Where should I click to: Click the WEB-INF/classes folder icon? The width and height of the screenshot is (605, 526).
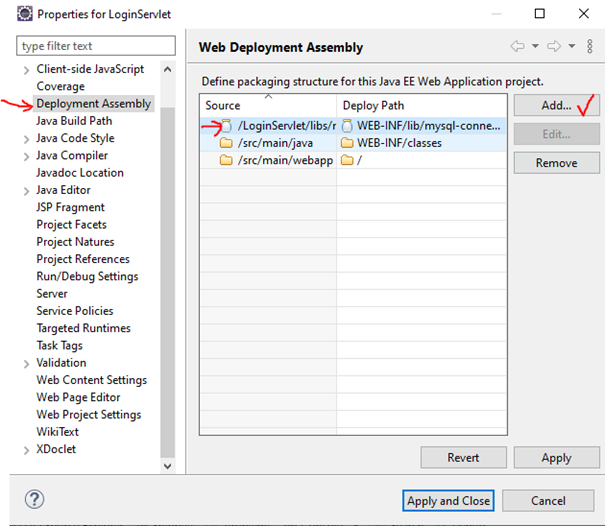point(348,143)
